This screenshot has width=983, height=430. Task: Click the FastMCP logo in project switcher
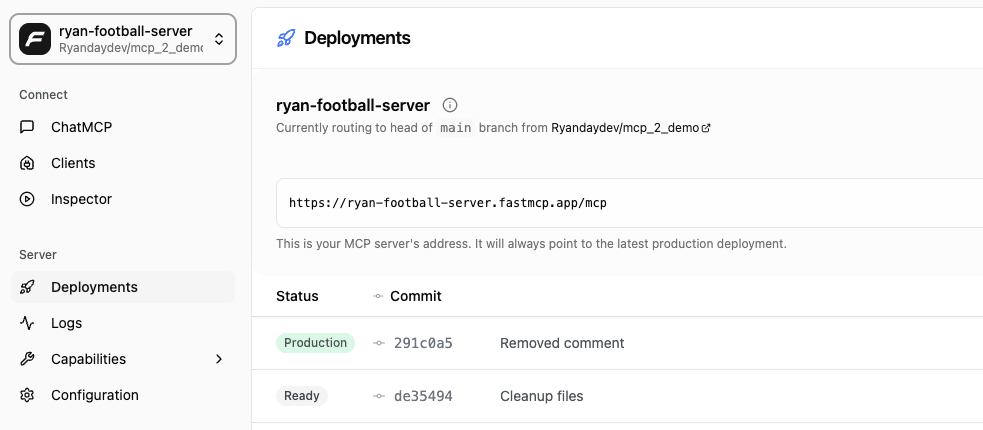(34, 39)
